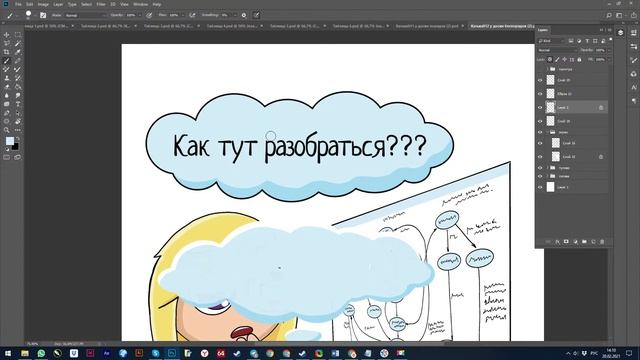Add a layer mask
This screenshot has height=360, width=640.
tap(566, 242)
